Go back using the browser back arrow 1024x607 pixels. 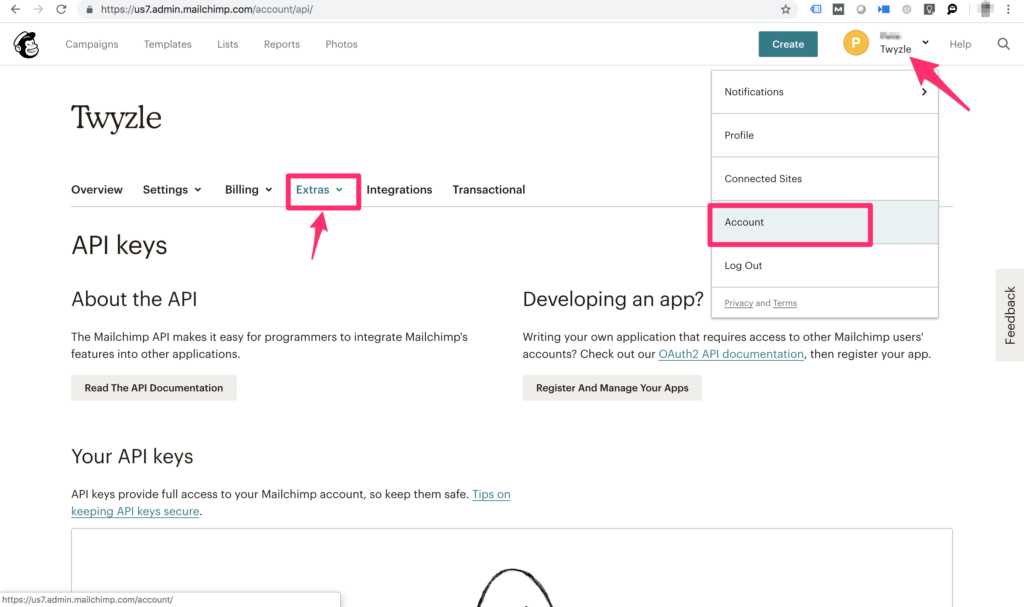(x=15, y=9)
